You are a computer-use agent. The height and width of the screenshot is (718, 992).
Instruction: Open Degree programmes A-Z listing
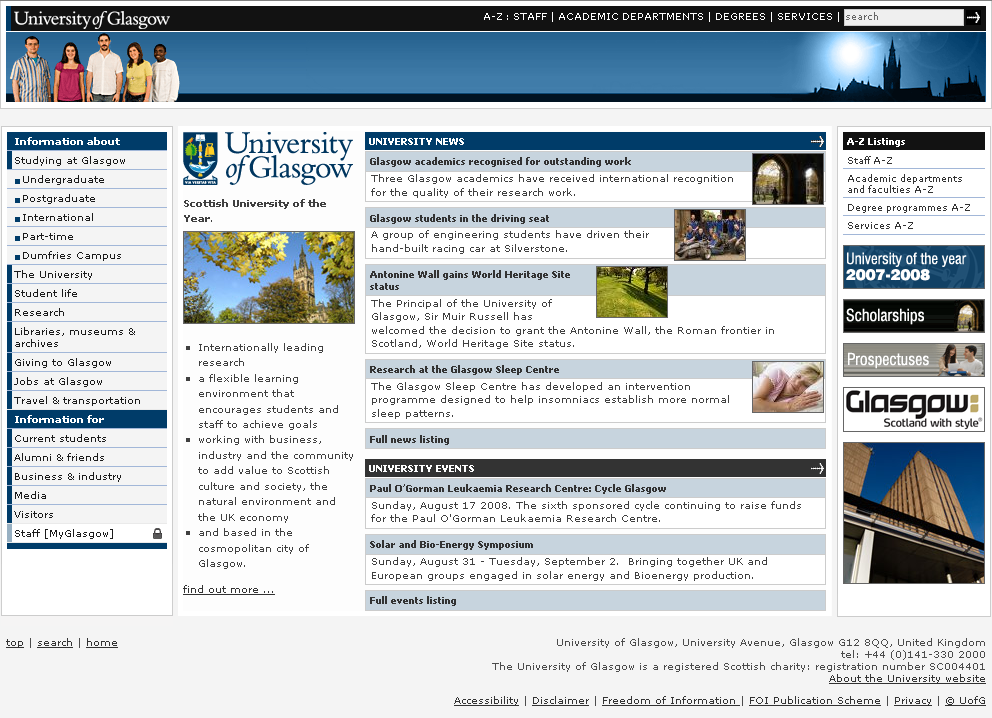click(908, 207)
